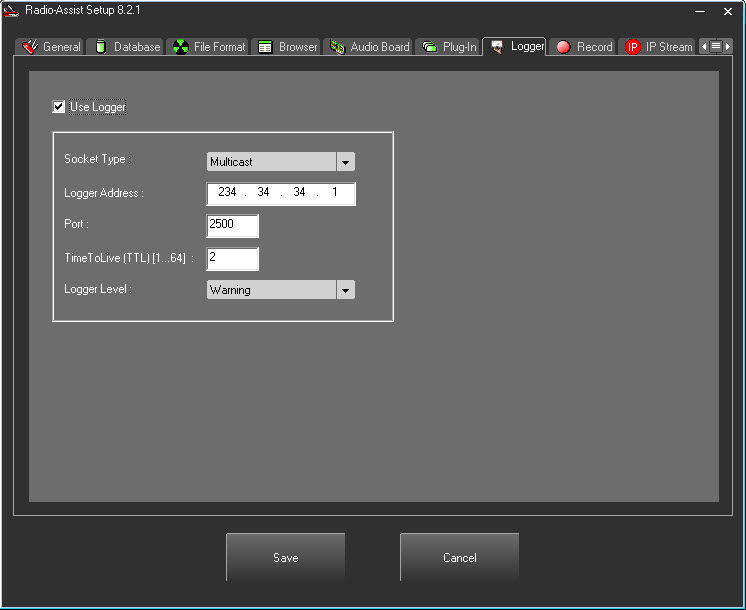Click the red Record tab icon
746x610 pixels.
(x=563, y=47)
